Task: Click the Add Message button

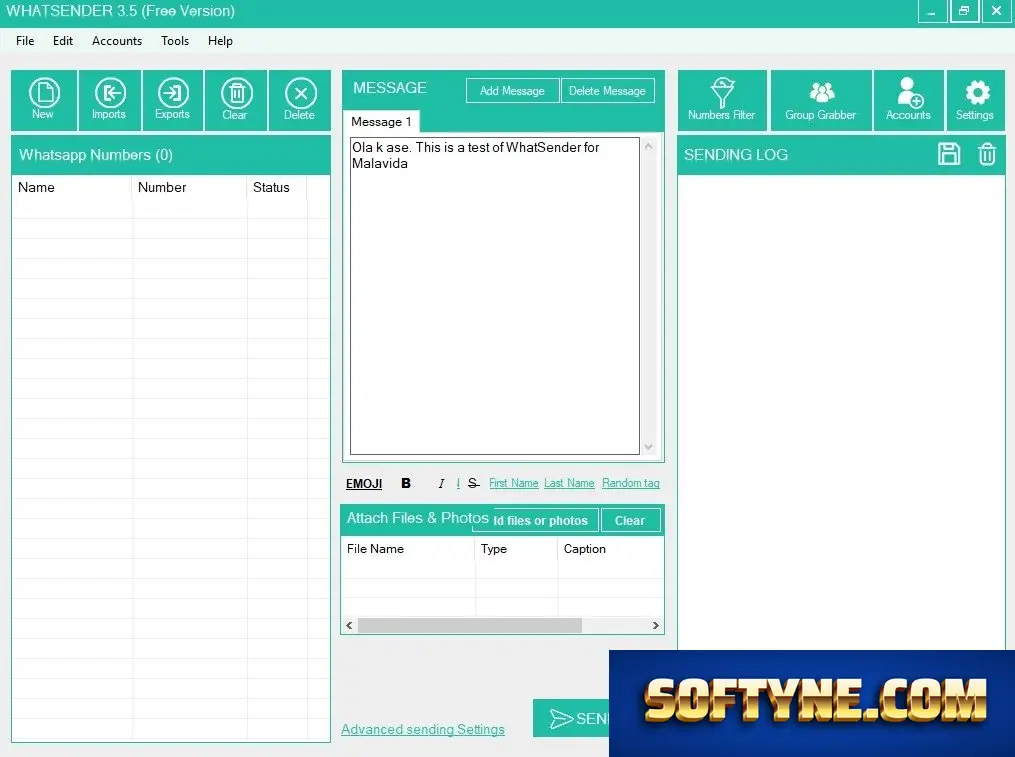Action: click(512, 91)
